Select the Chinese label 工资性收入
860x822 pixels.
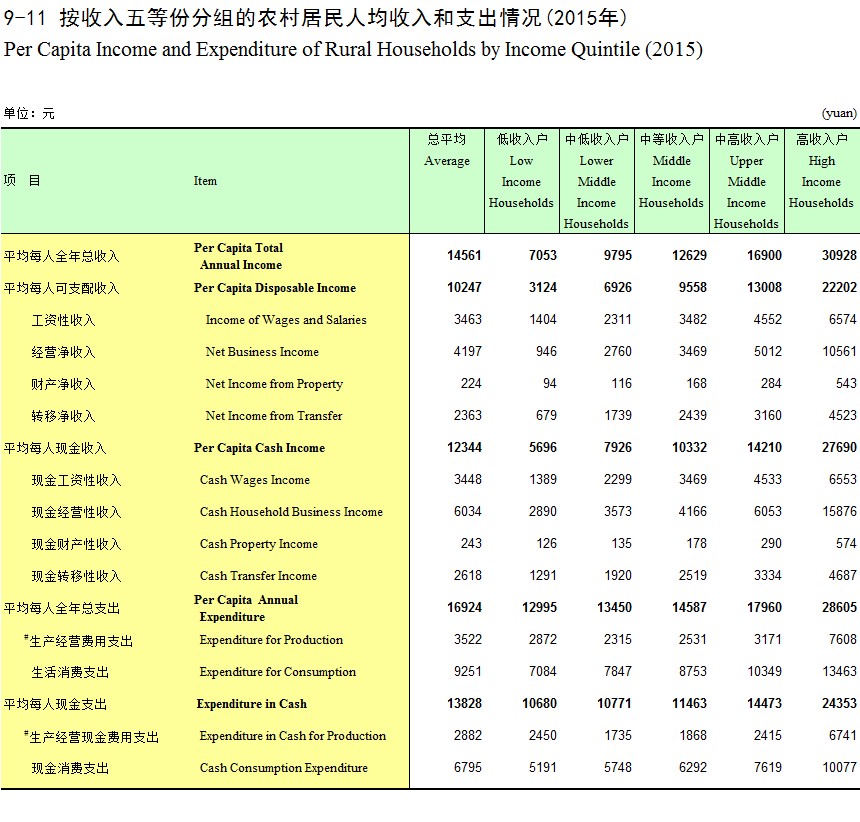pos(63,320)
